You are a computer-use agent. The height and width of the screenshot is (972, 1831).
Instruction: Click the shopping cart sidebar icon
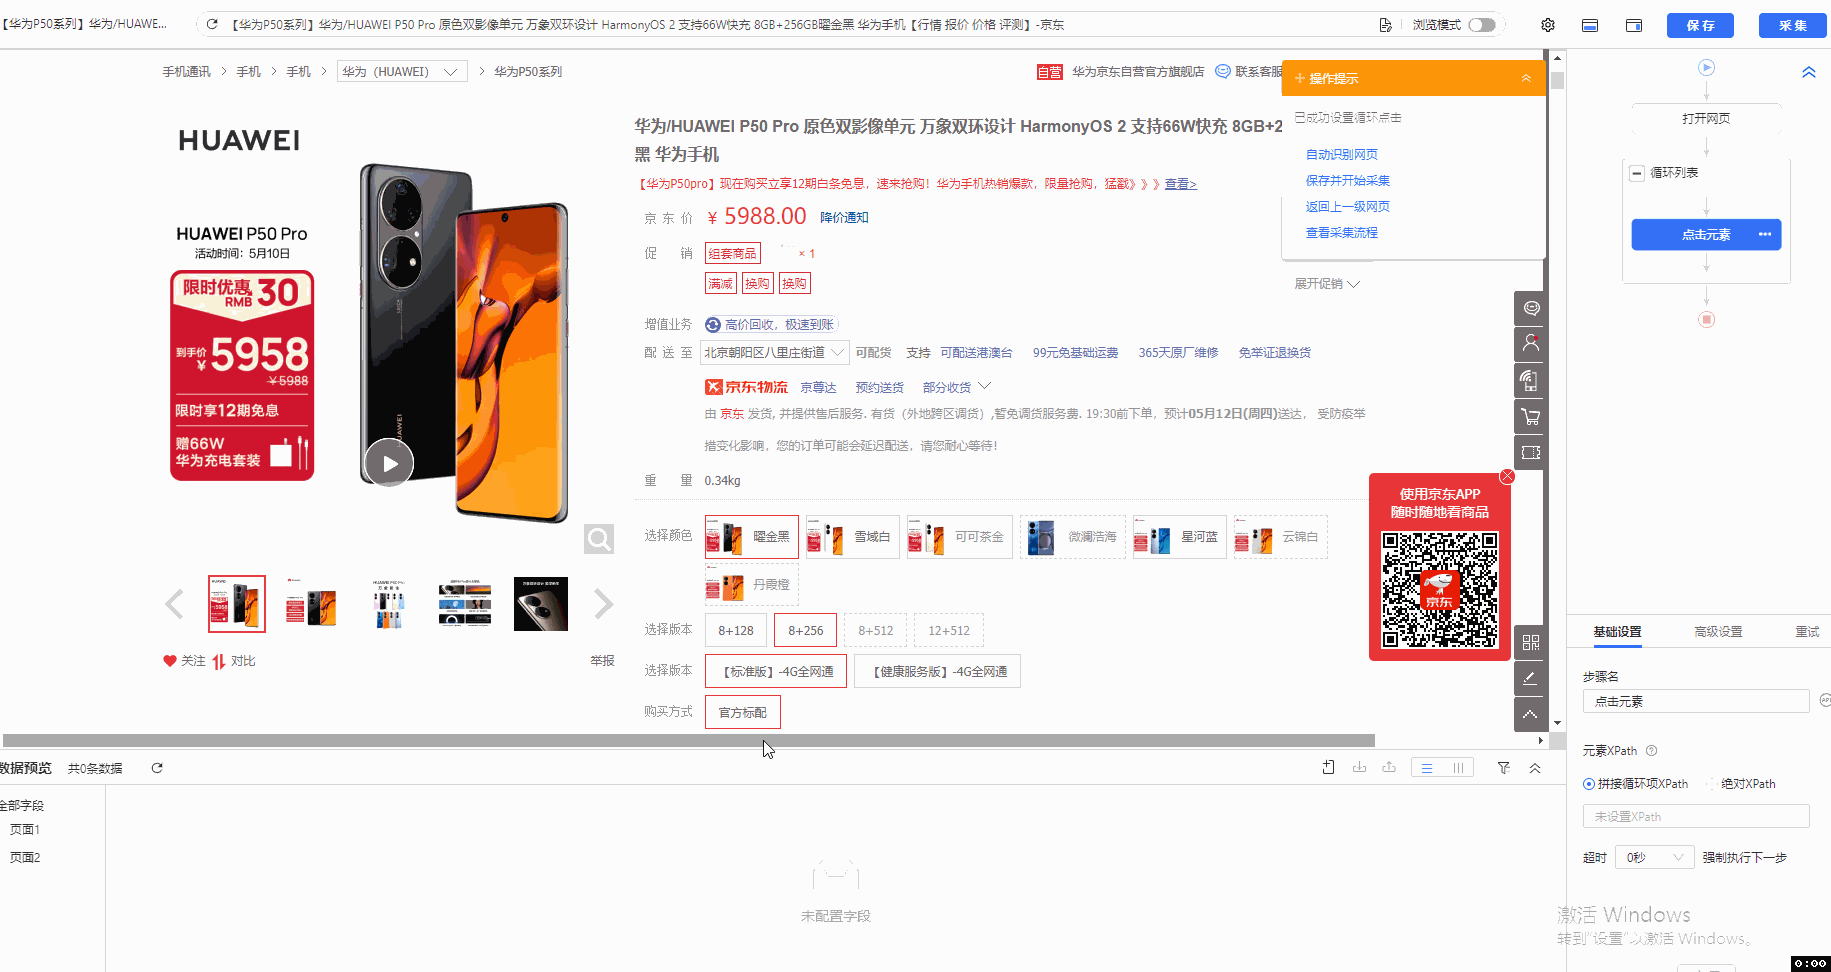tap(1530, 416)
